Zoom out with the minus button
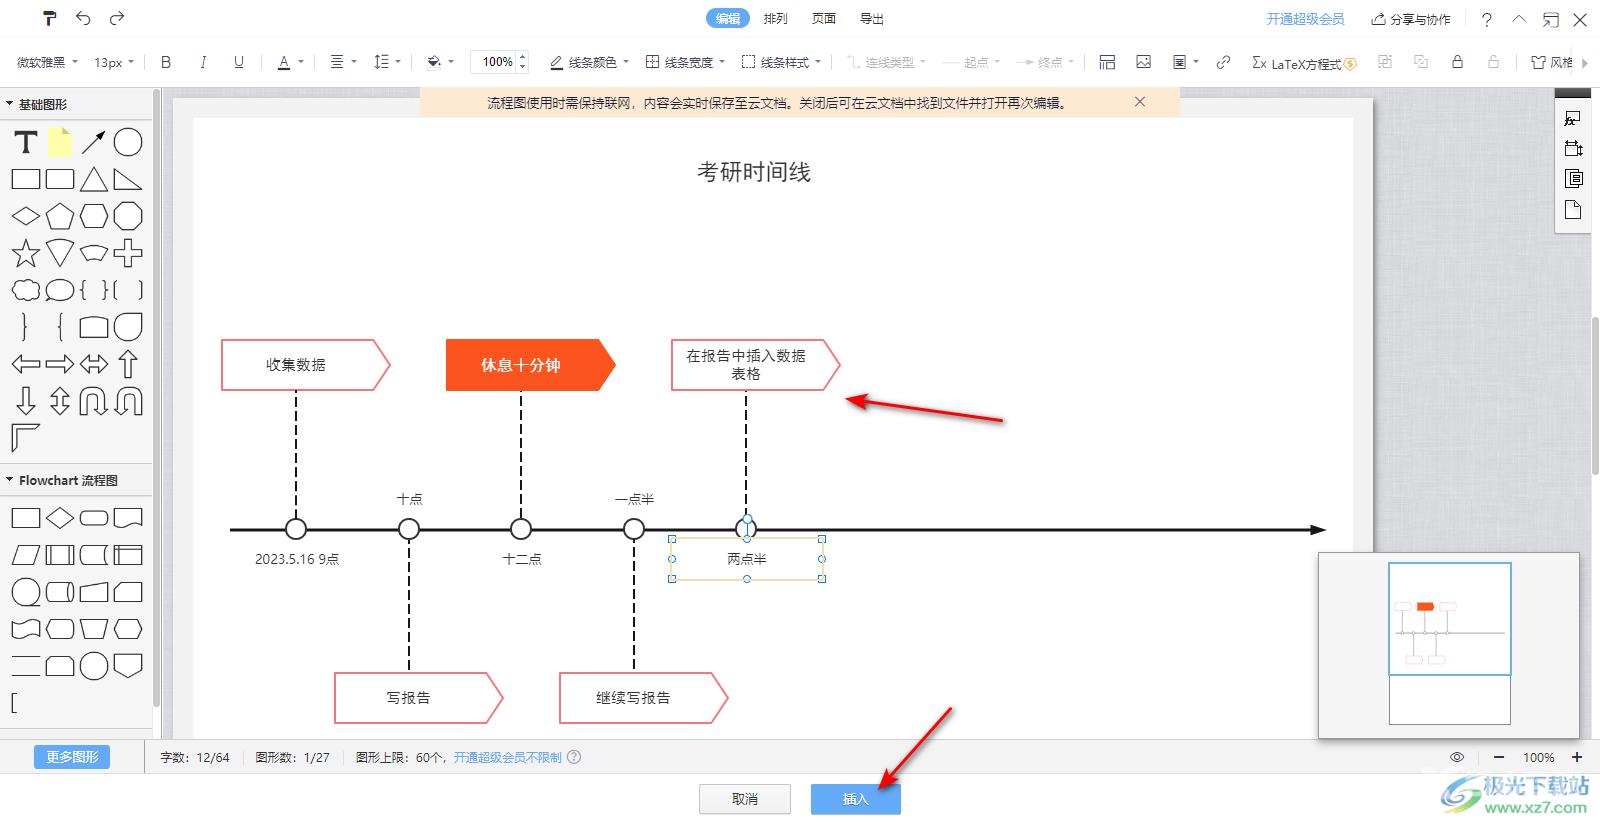 tap(1498, 757)
